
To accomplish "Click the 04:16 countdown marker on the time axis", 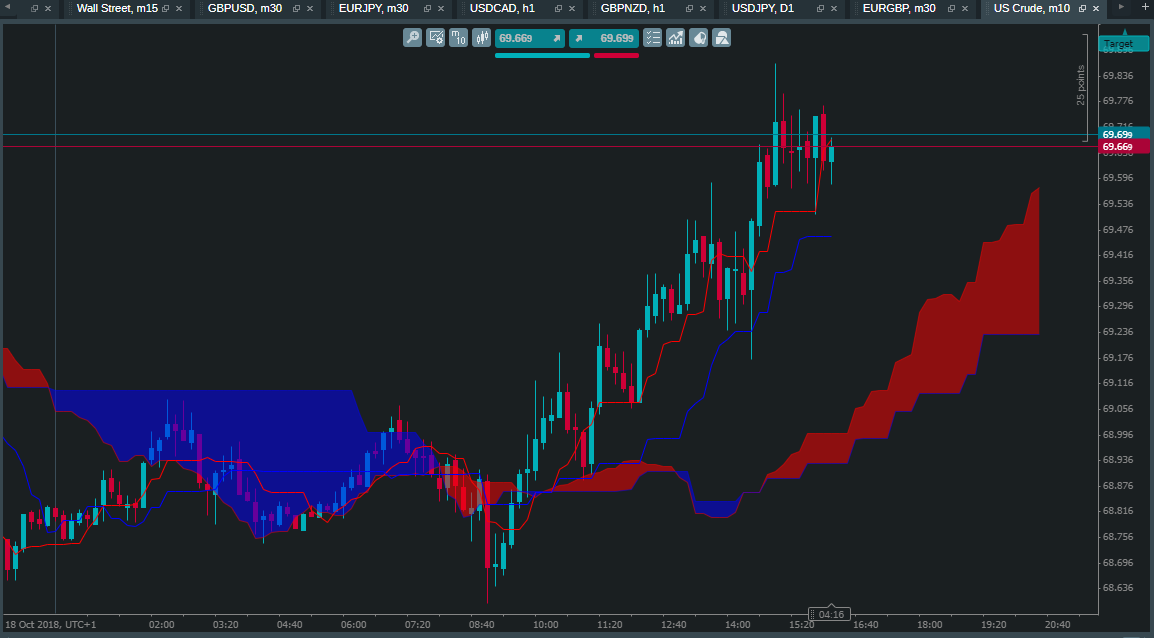I will 831,613.
